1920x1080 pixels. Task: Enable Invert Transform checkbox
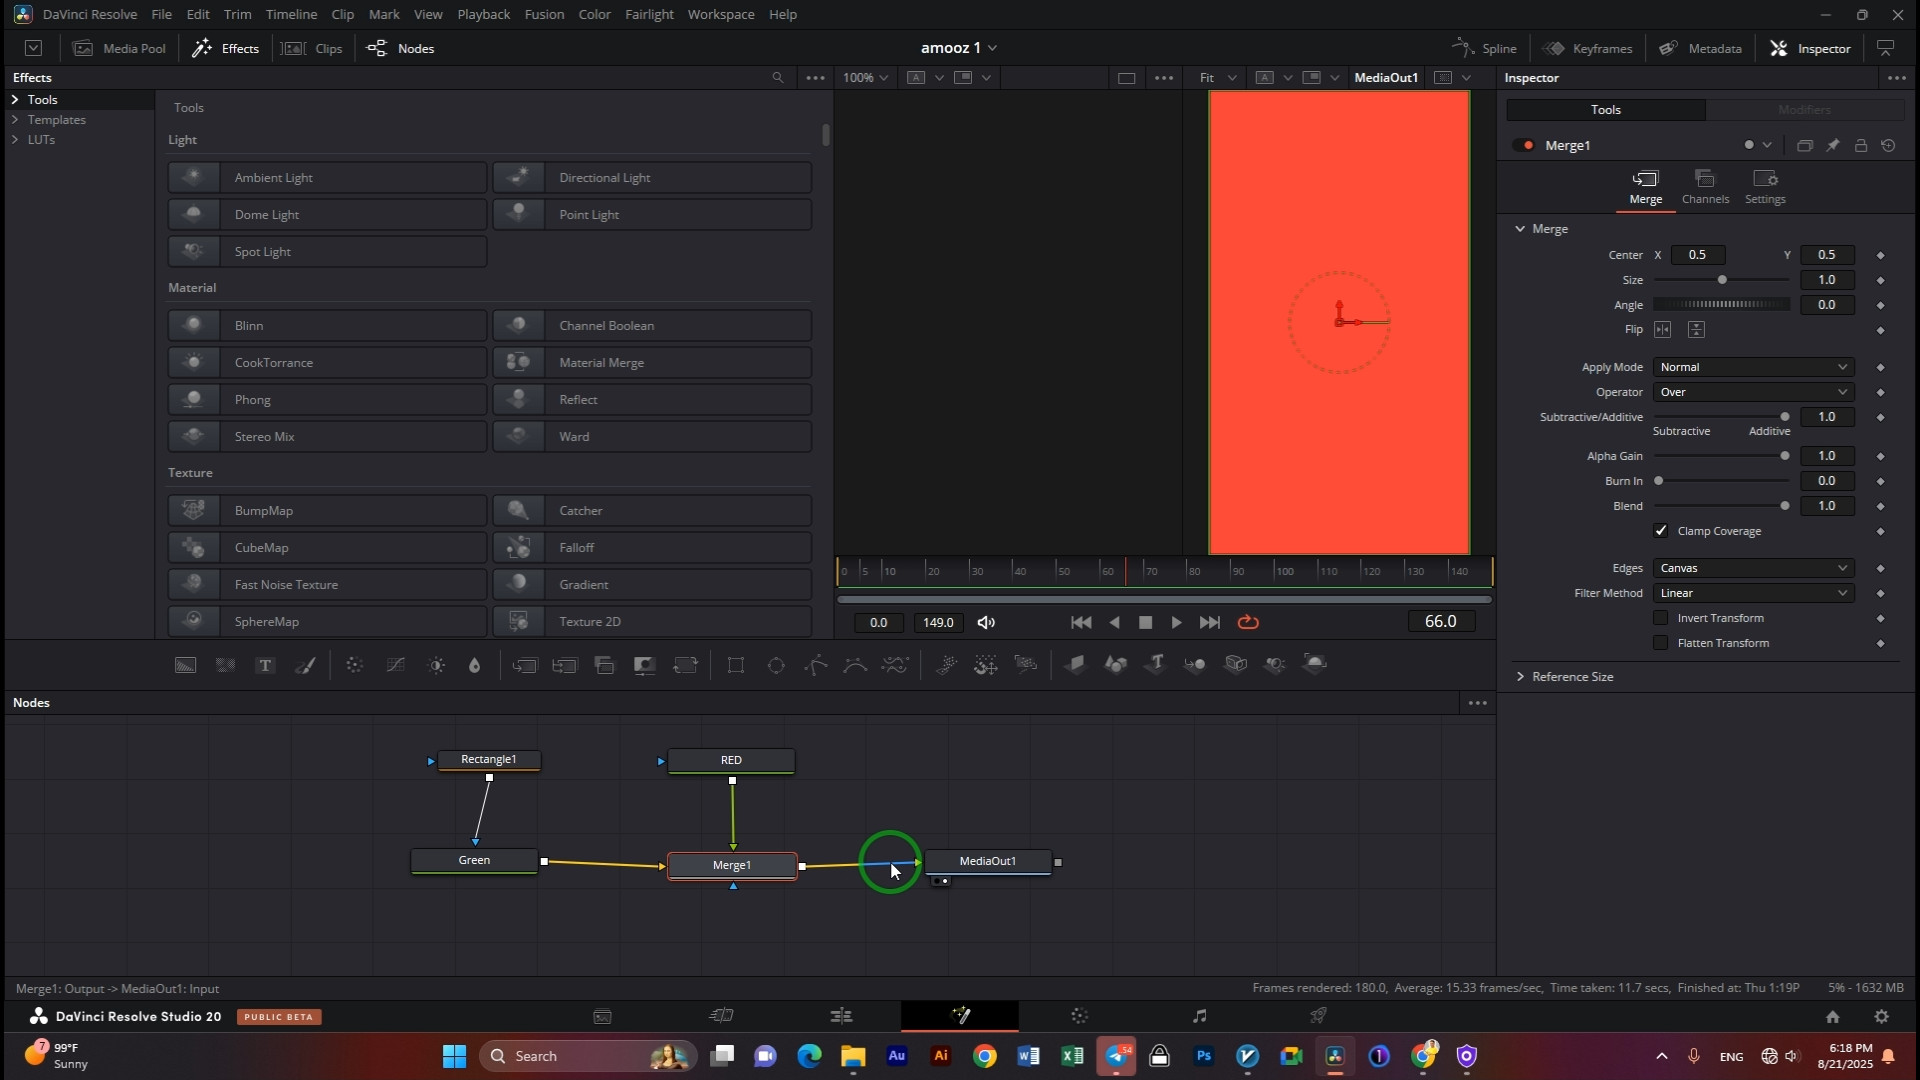click(1661, 618)
